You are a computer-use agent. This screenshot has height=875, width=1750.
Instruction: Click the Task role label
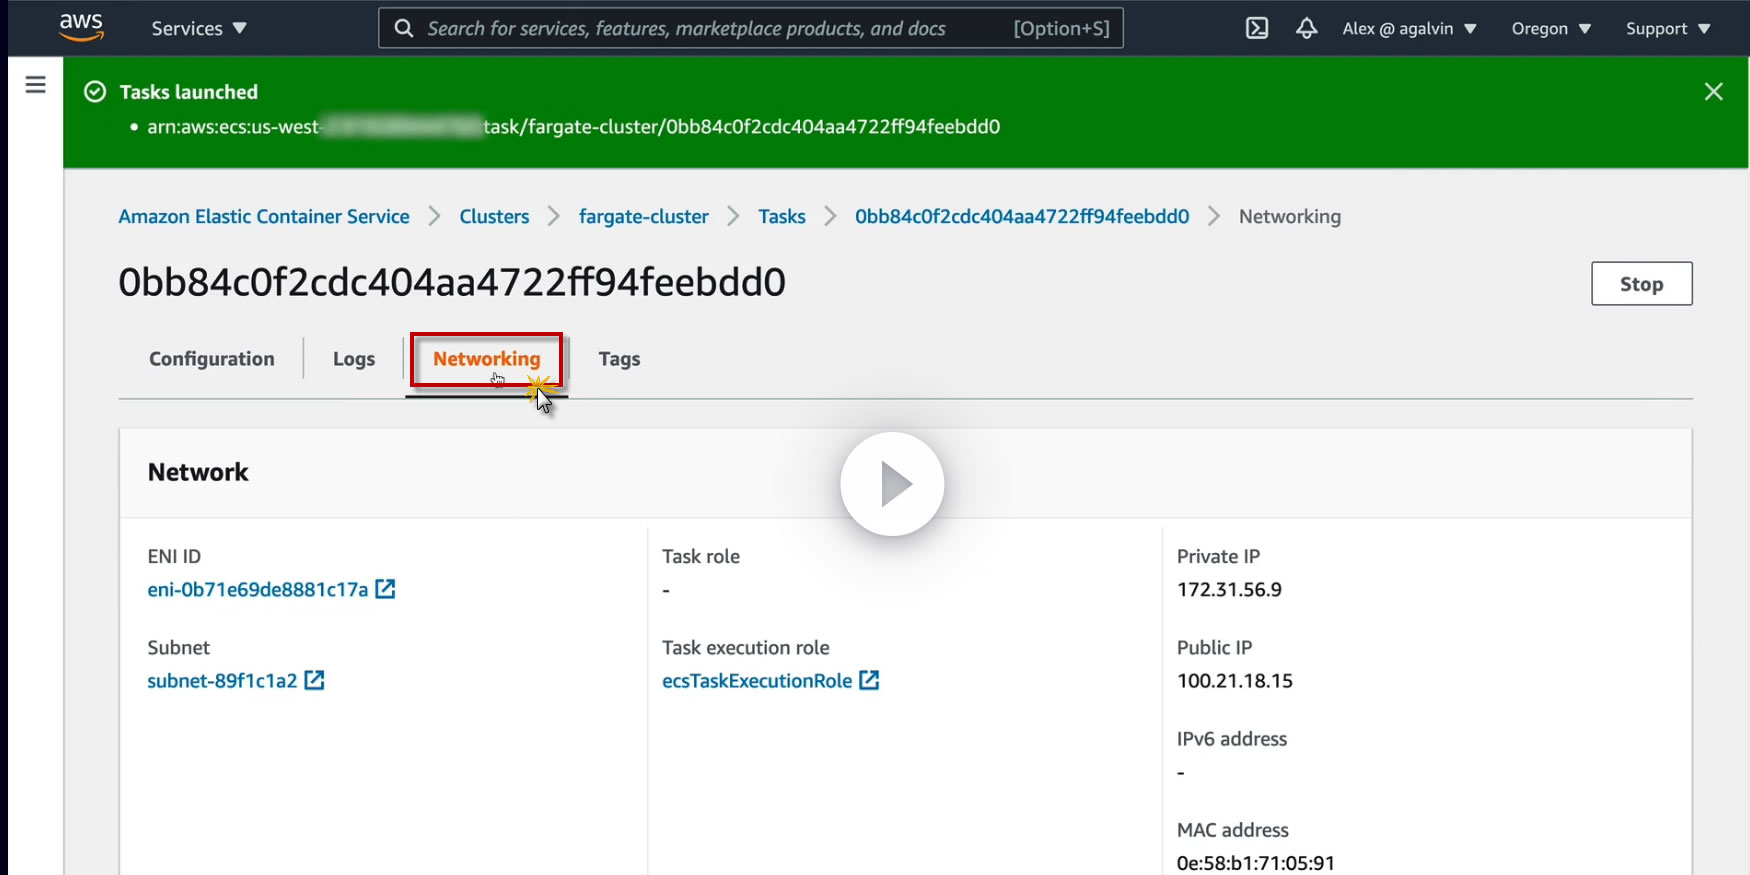click(x=701, y=556)
